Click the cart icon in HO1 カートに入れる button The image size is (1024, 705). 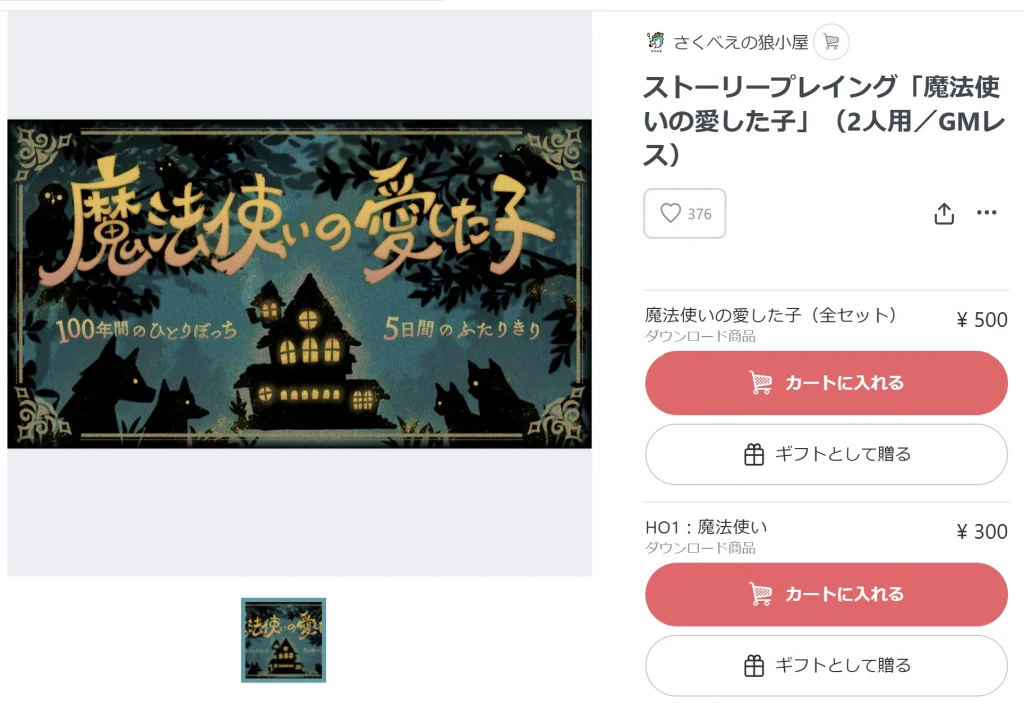tap(761, 594)
